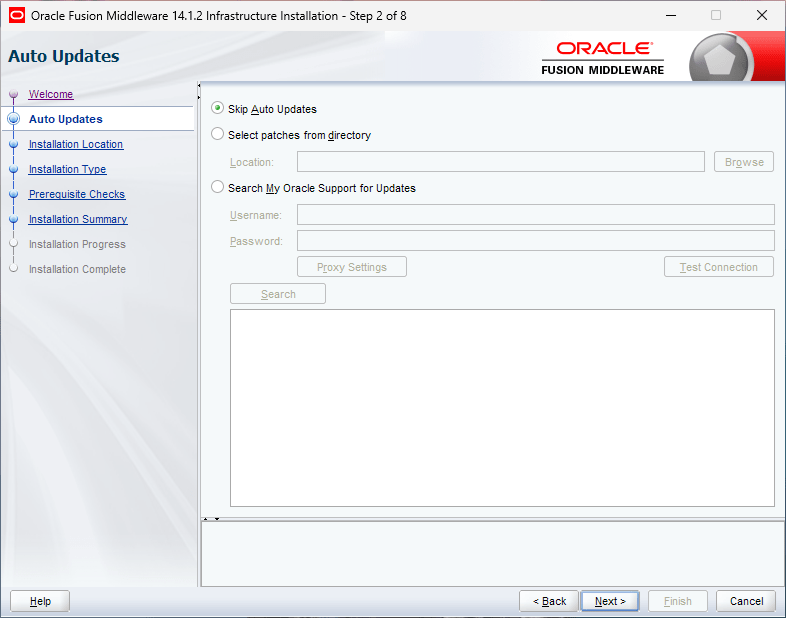This screenshot has width=786, height=618.
Task: Click the bottom message pane
Action: [x=493, y=554]
